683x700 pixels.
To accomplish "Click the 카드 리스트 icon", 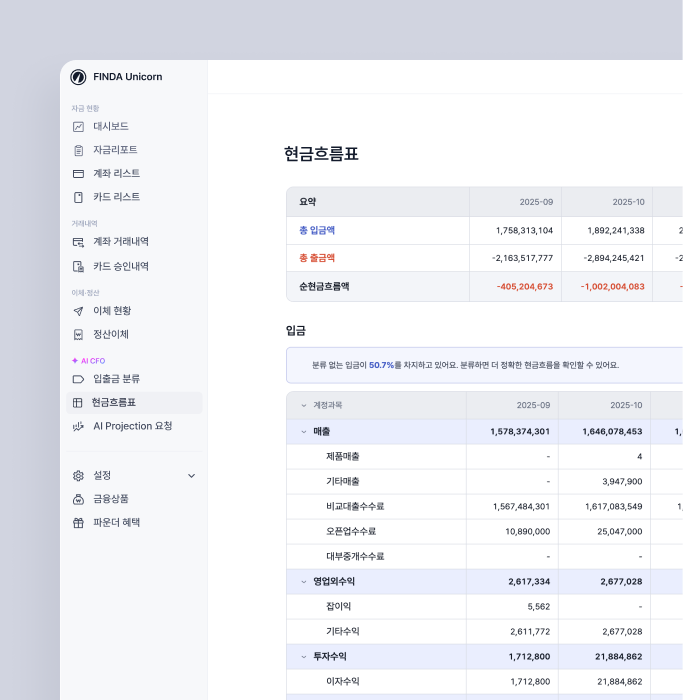I will (x=78, y=197).
